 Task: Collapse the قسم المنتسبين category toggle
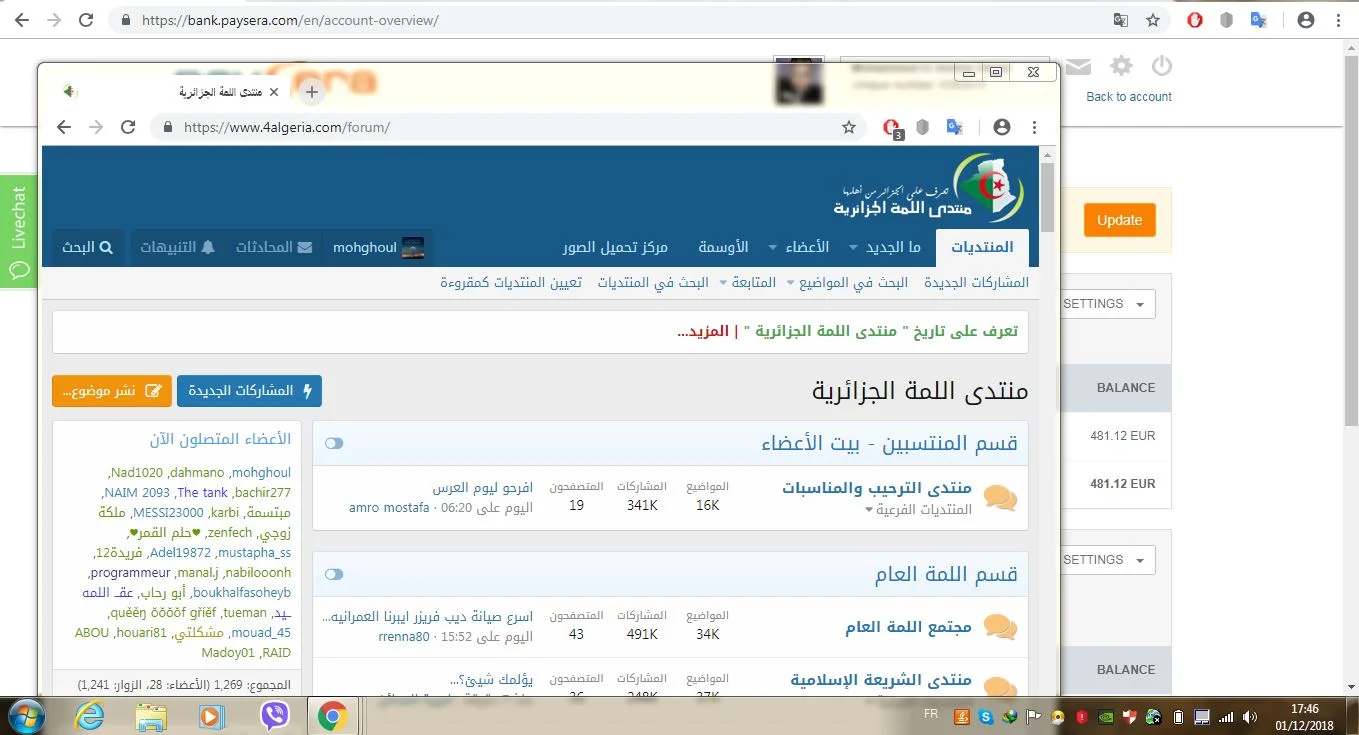click(x=334, y=443)
